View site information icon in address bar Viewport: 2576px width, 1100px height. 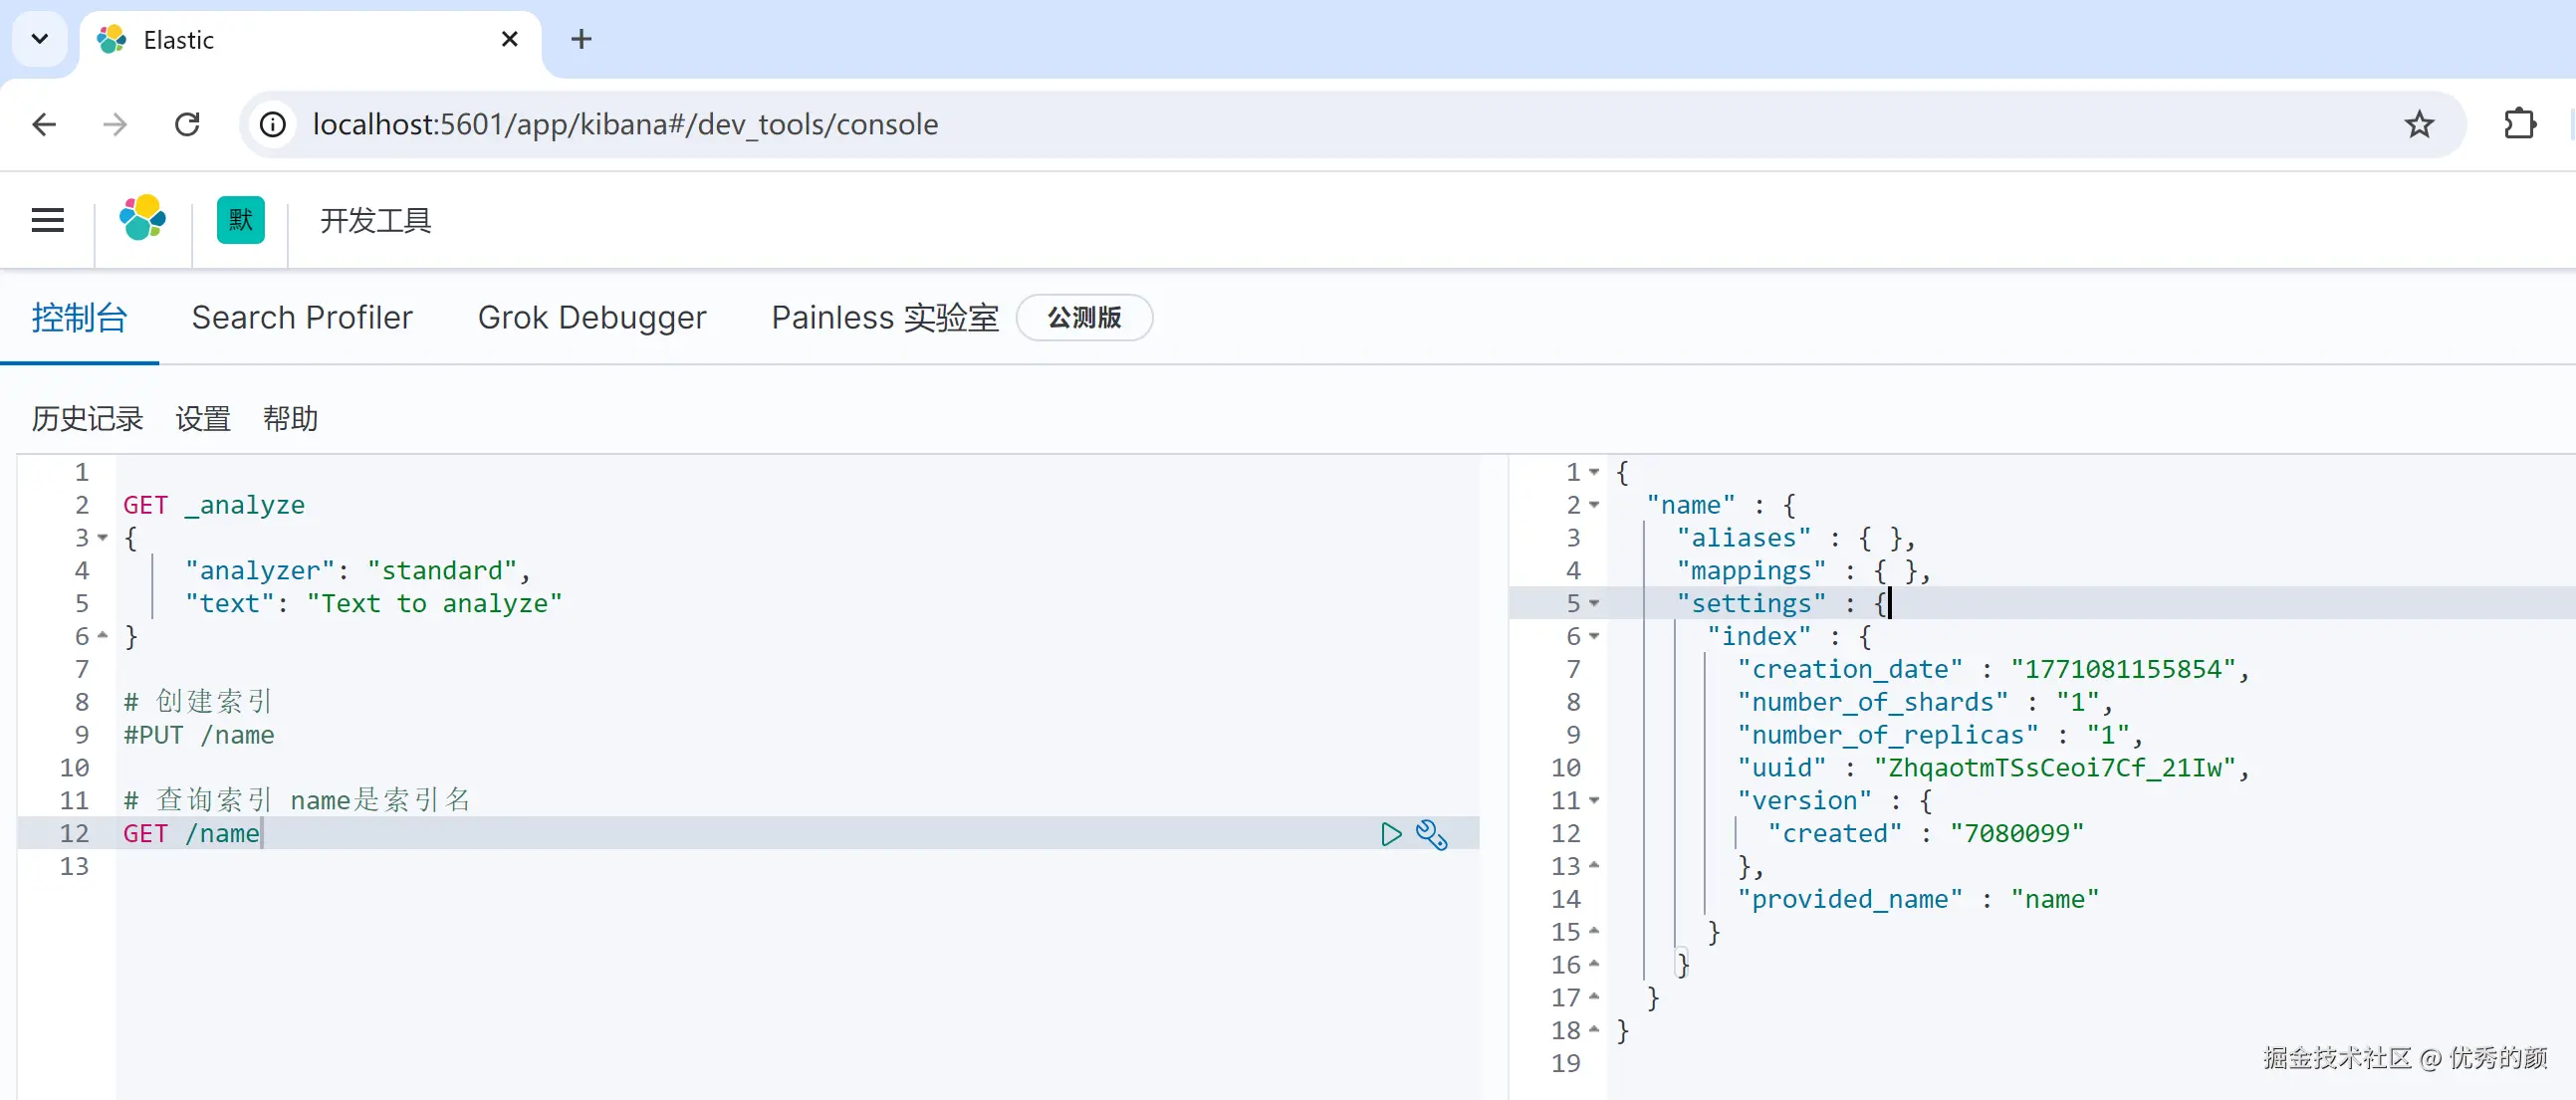click(273, 124)
